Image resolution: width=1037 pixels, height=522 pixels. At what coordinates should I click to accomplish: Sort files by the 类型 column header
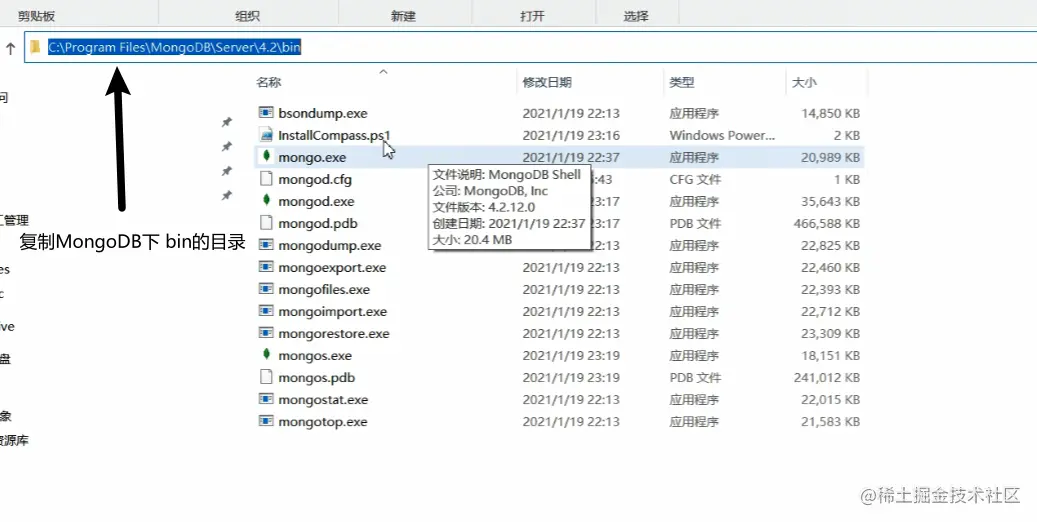click(682, 83)
